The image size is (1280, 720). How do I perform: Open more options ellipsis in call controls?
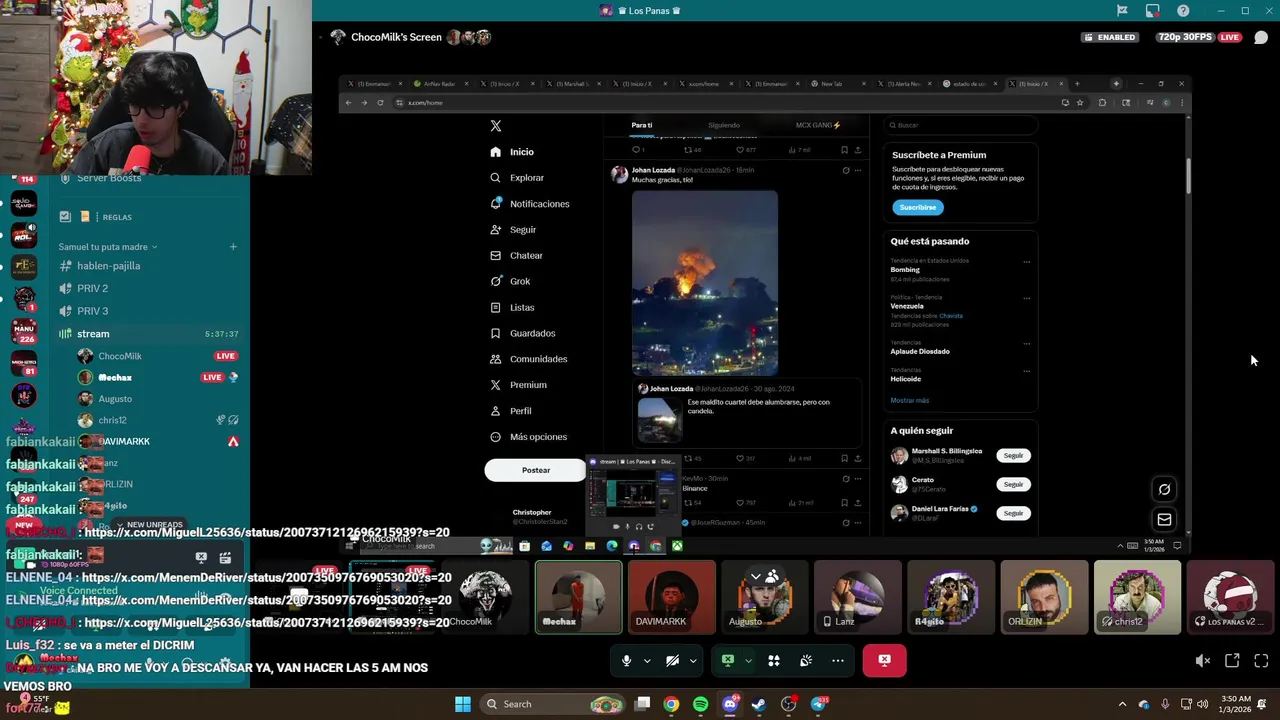(838, 661)
